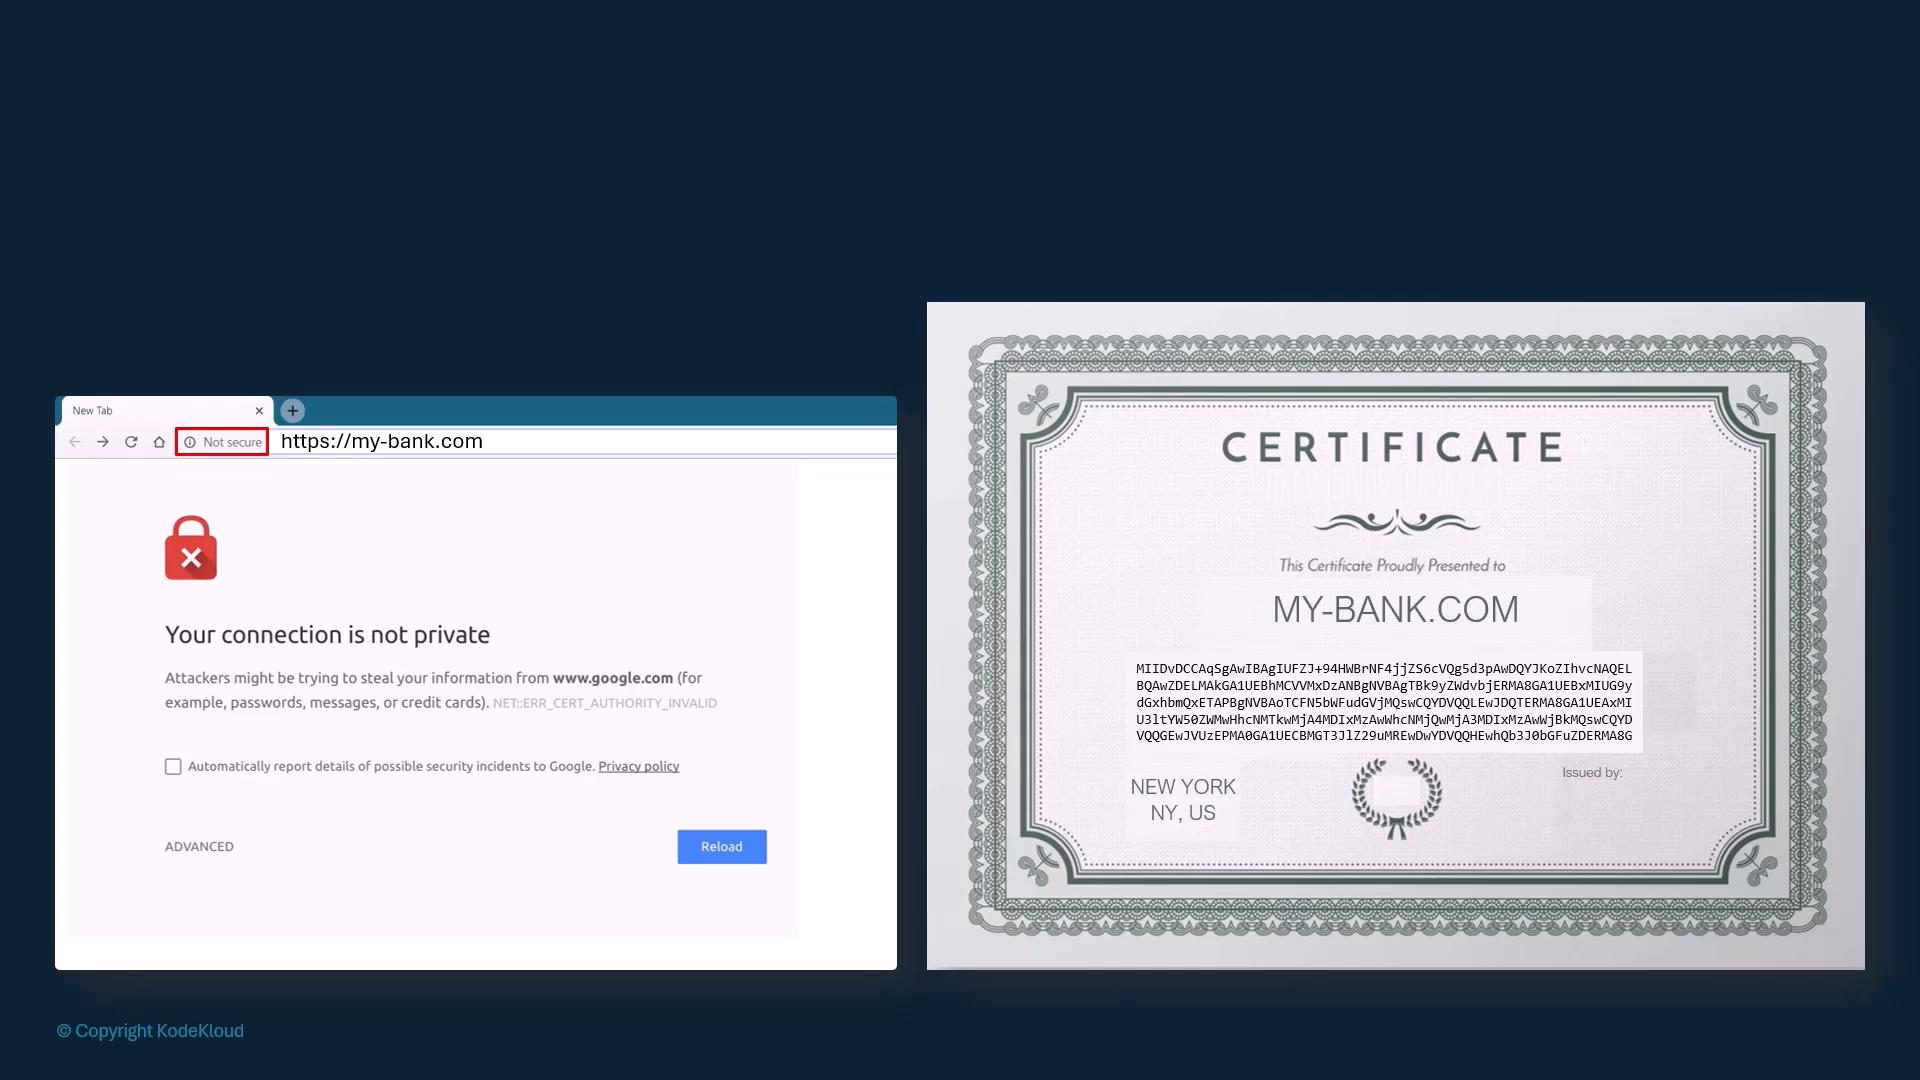Click the NEW YORK NY, US text
Screen dimensions: 1920x1080
tap(1183, 800)
